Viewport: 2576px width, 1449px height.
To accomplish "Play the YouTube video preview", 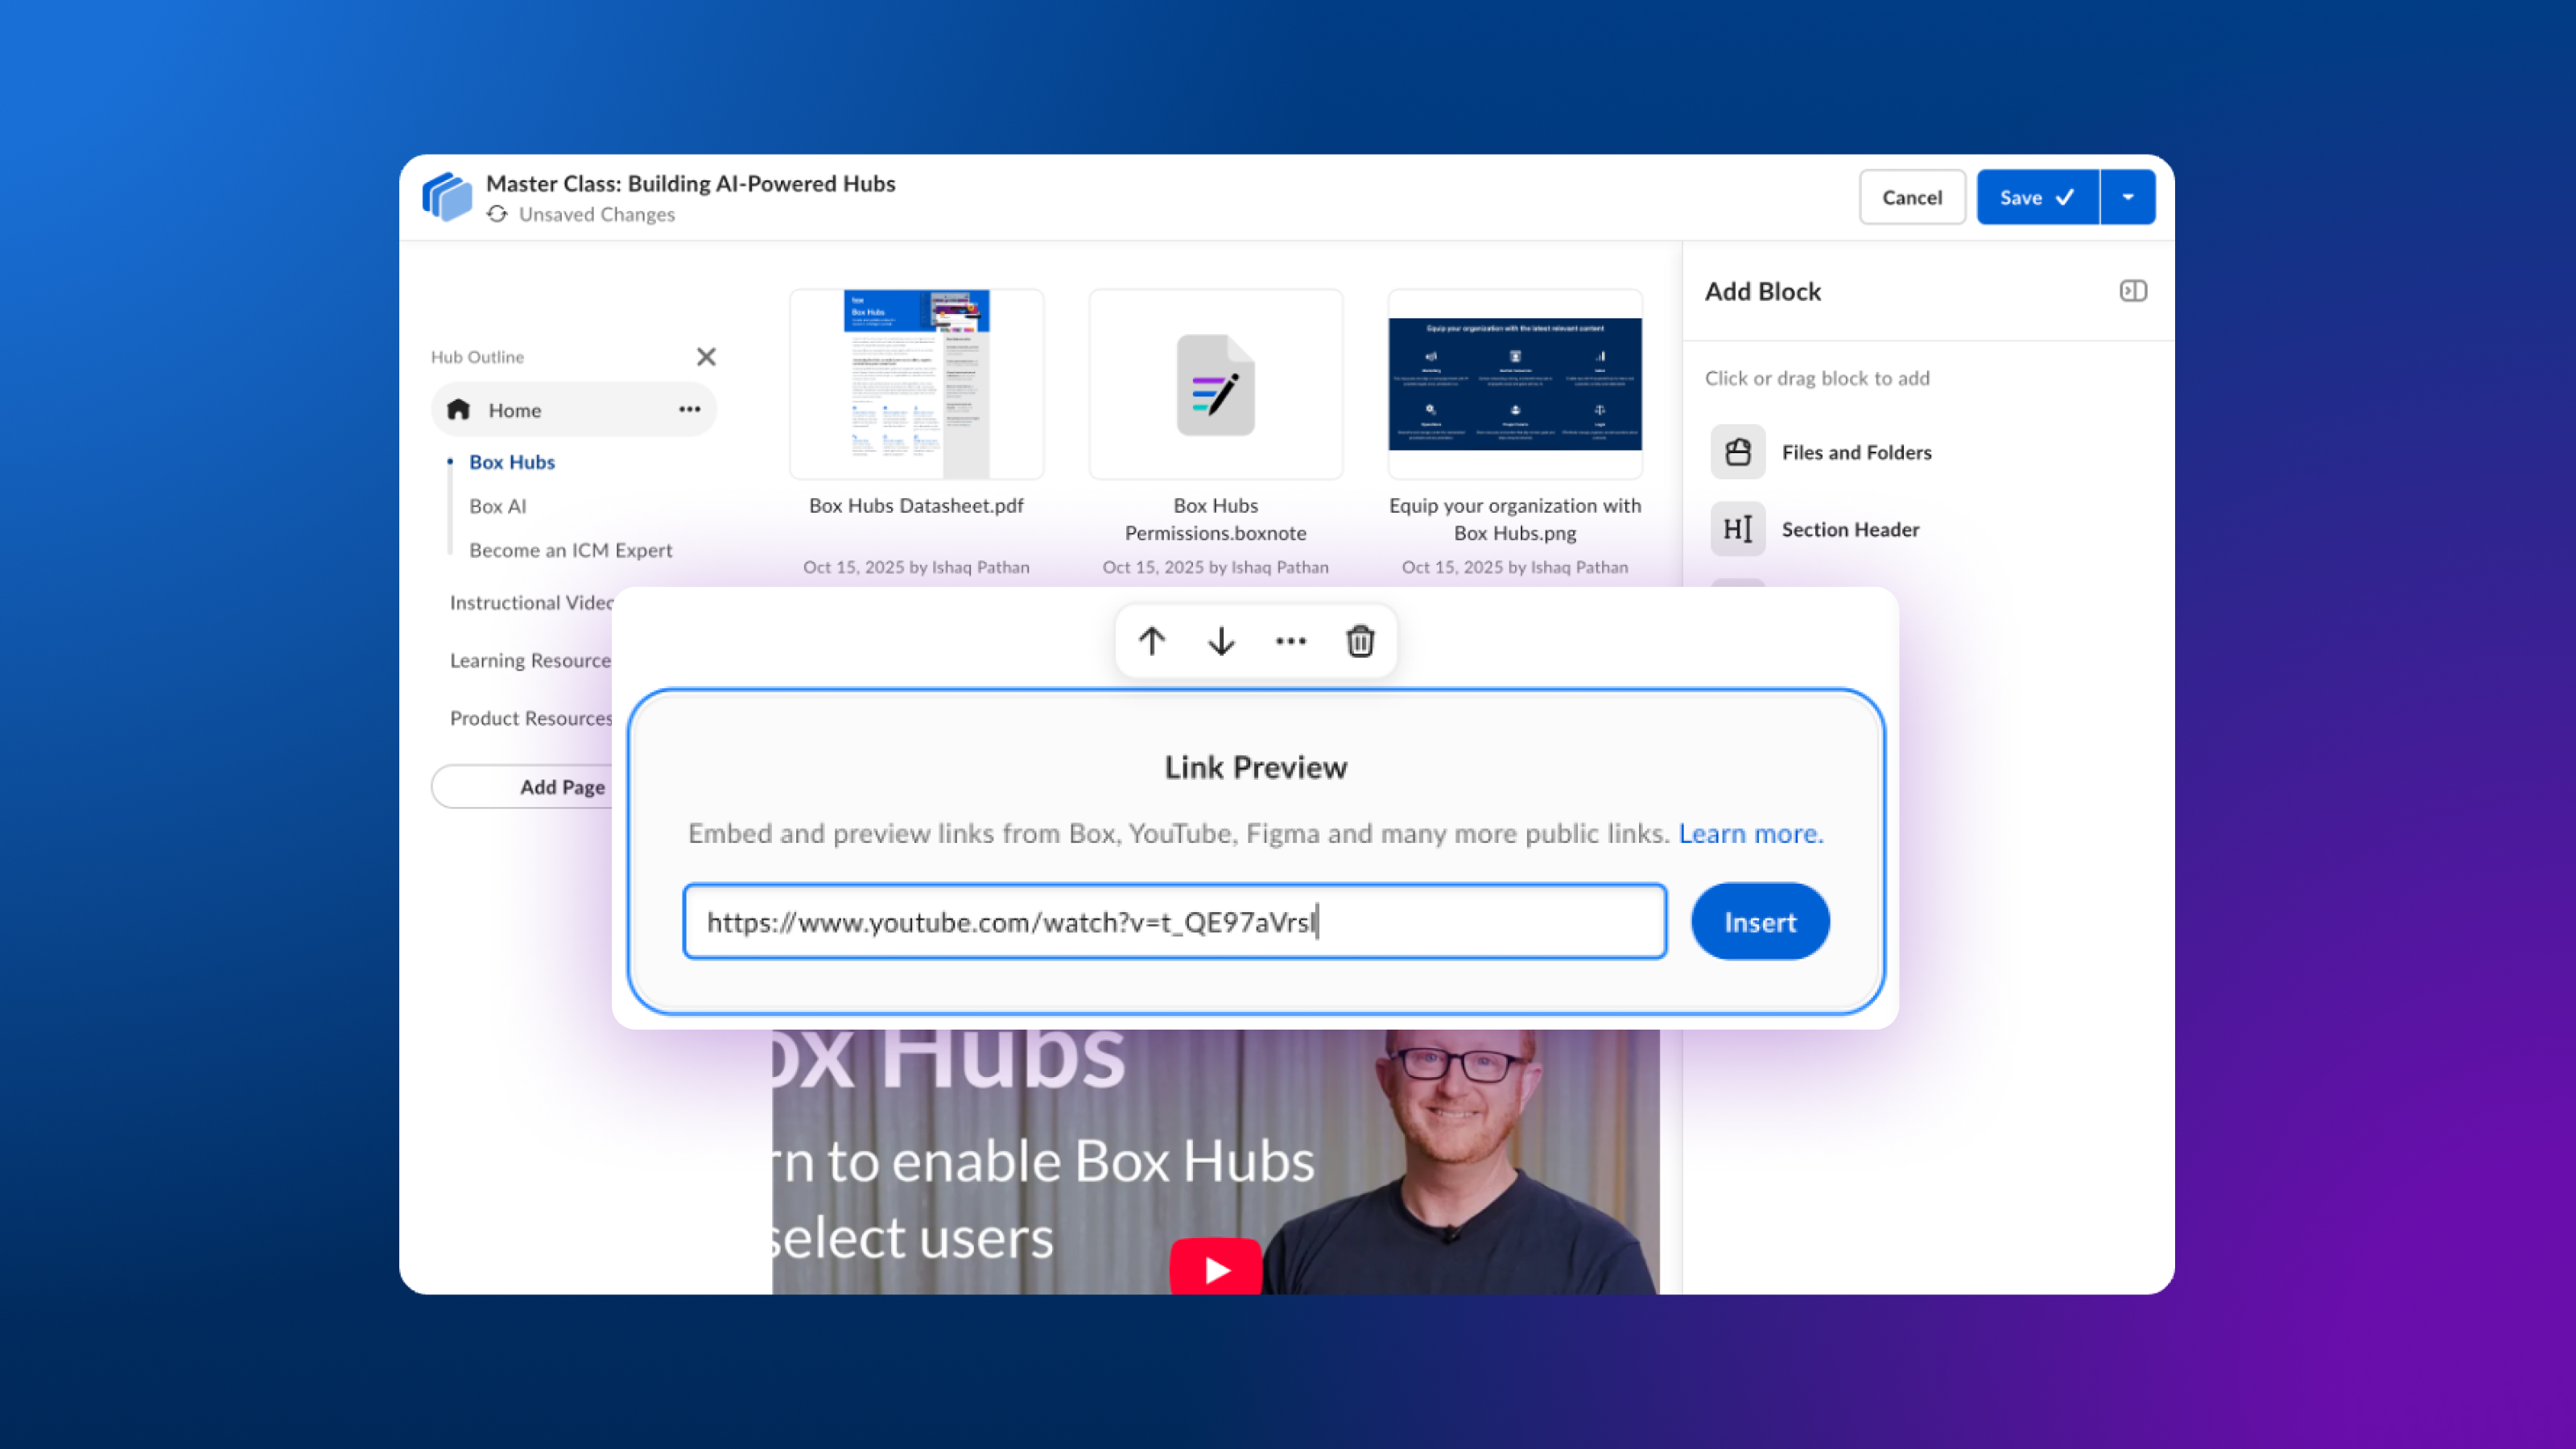I will click(x=1216, y=1268).
